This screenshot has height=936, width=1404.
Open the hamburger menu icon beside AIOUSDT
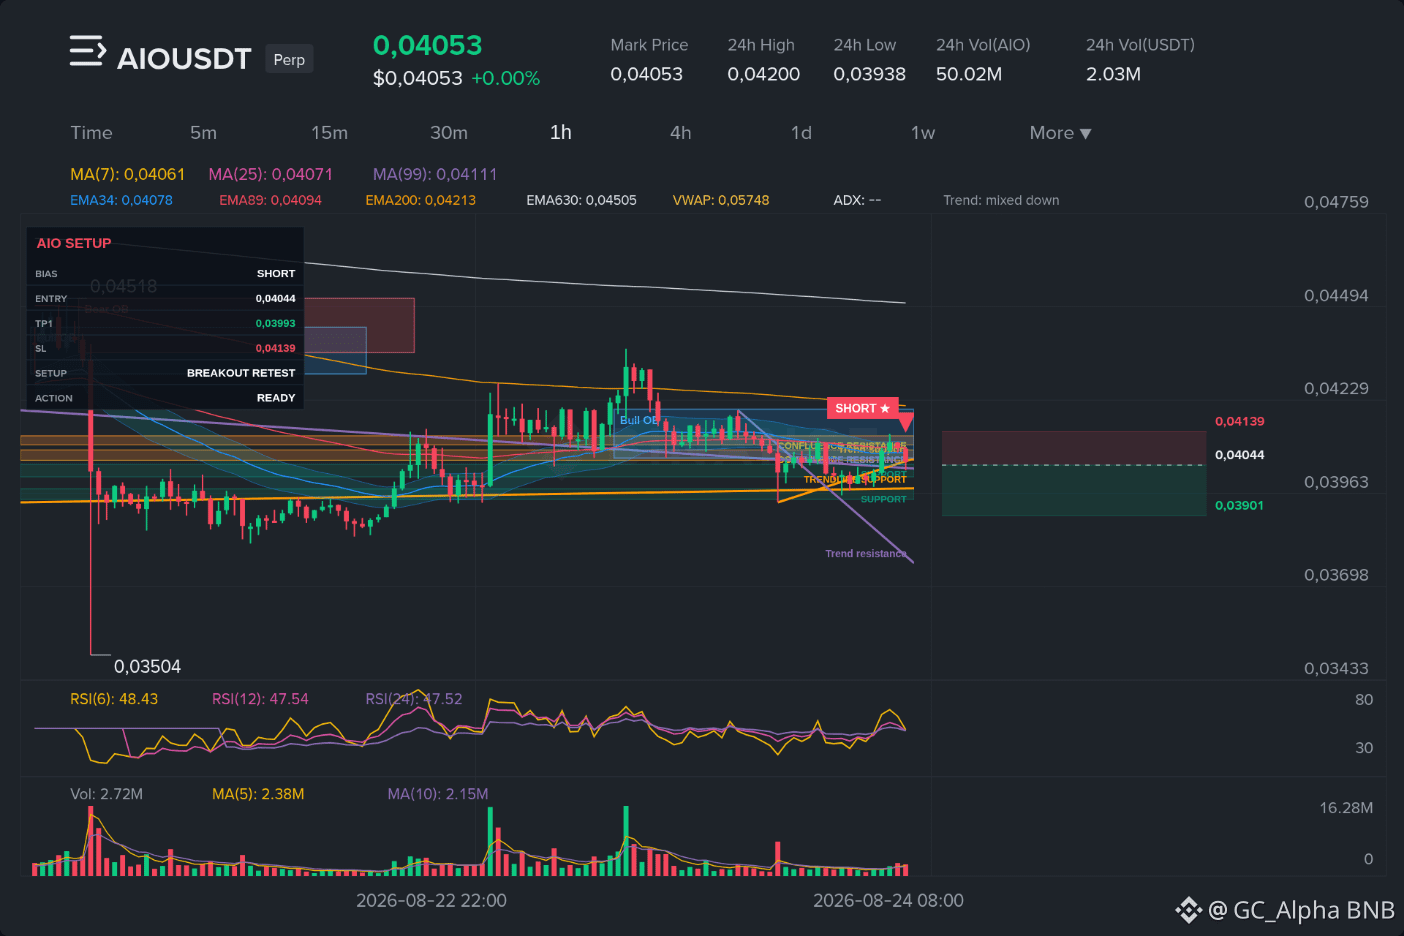(87, 51)
